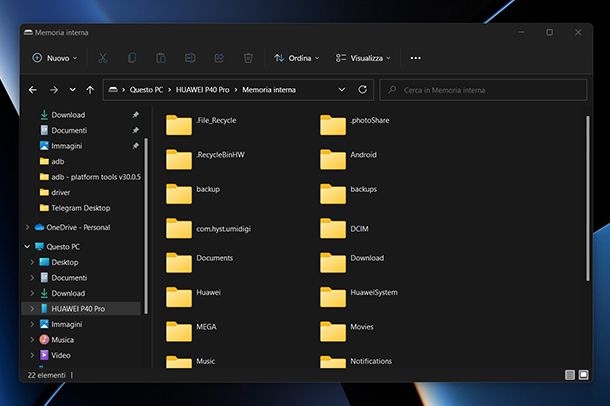
Task: Click Questo PC in address breadcrumb
Action: [x=146, y=90]
